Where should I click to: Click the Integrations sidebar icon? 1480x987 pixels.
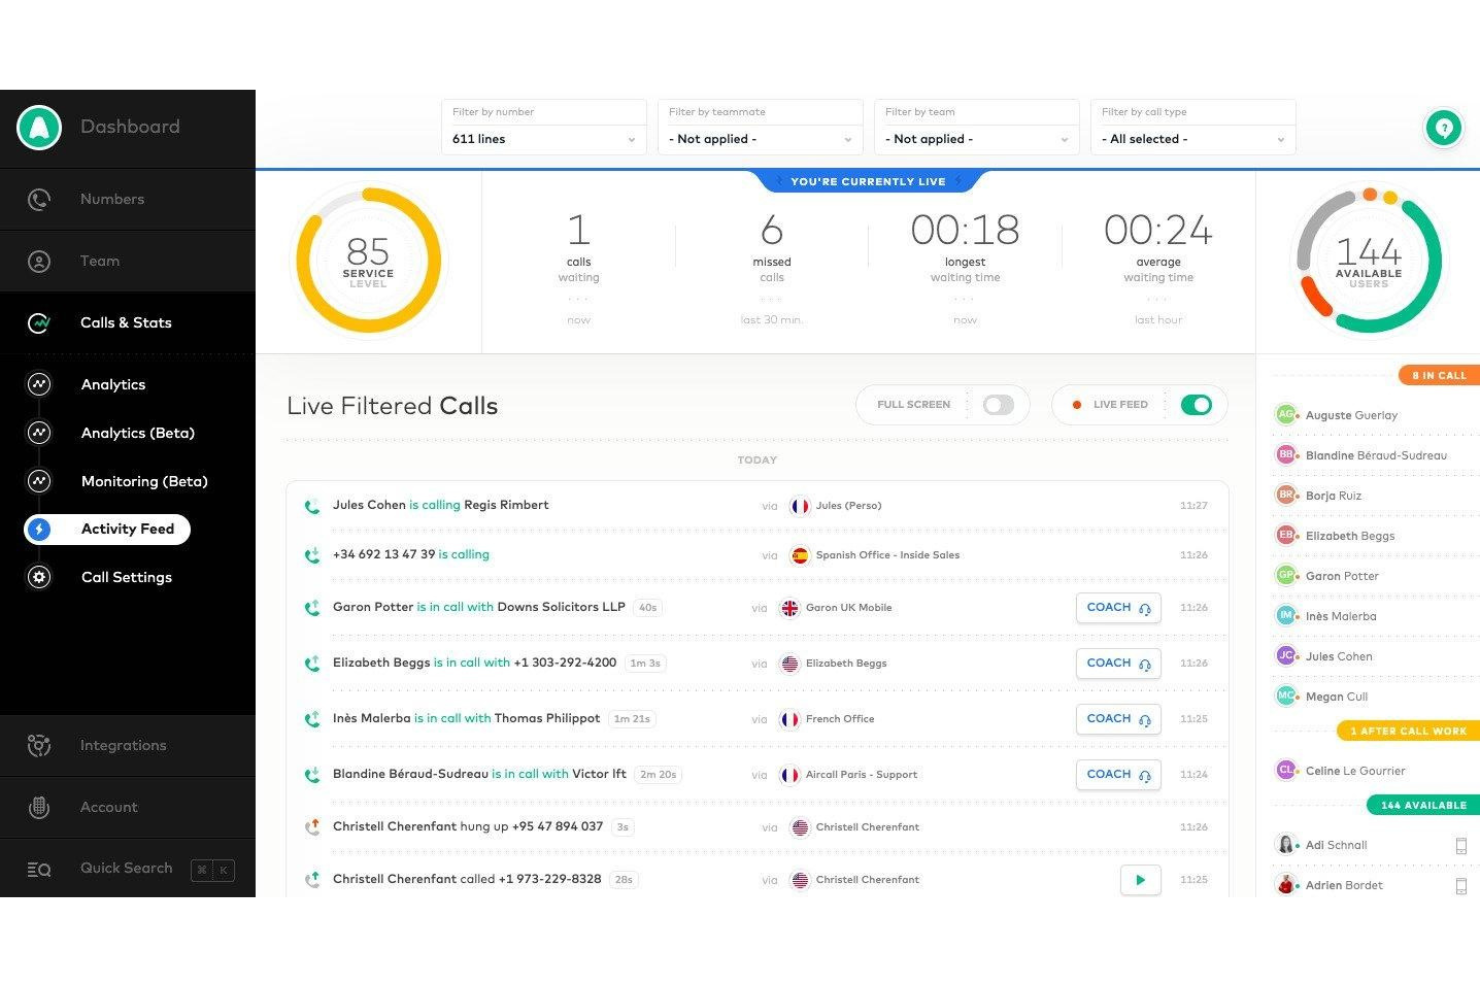coord(38,745)
